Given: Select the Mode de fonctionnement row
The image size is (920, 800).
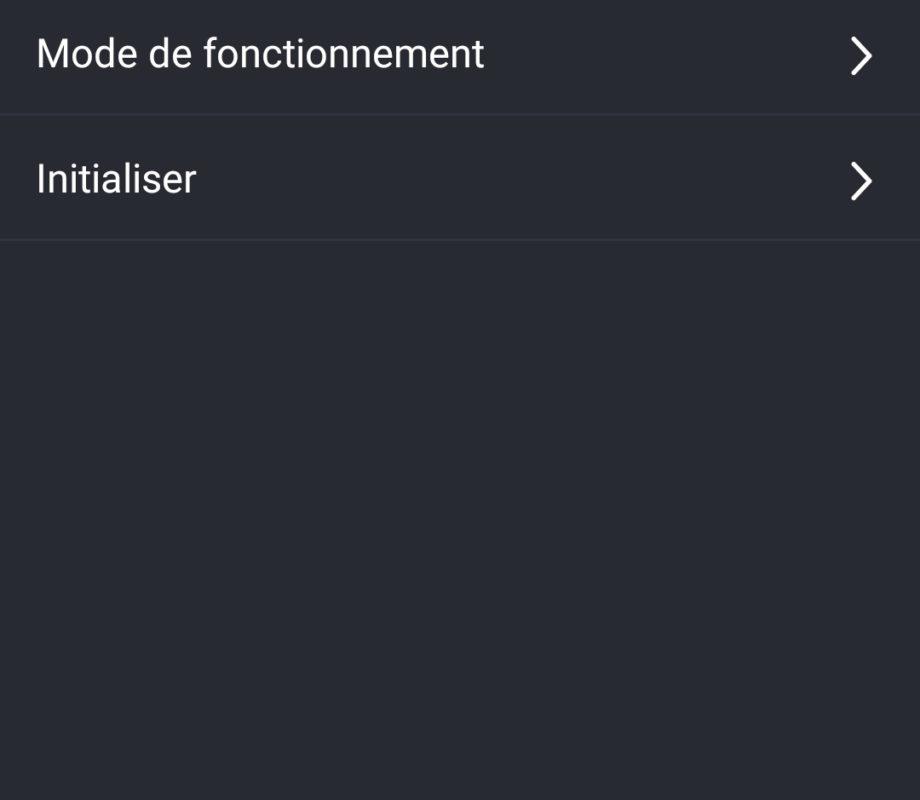Looking at the screenshot, I should coord(460,56).
